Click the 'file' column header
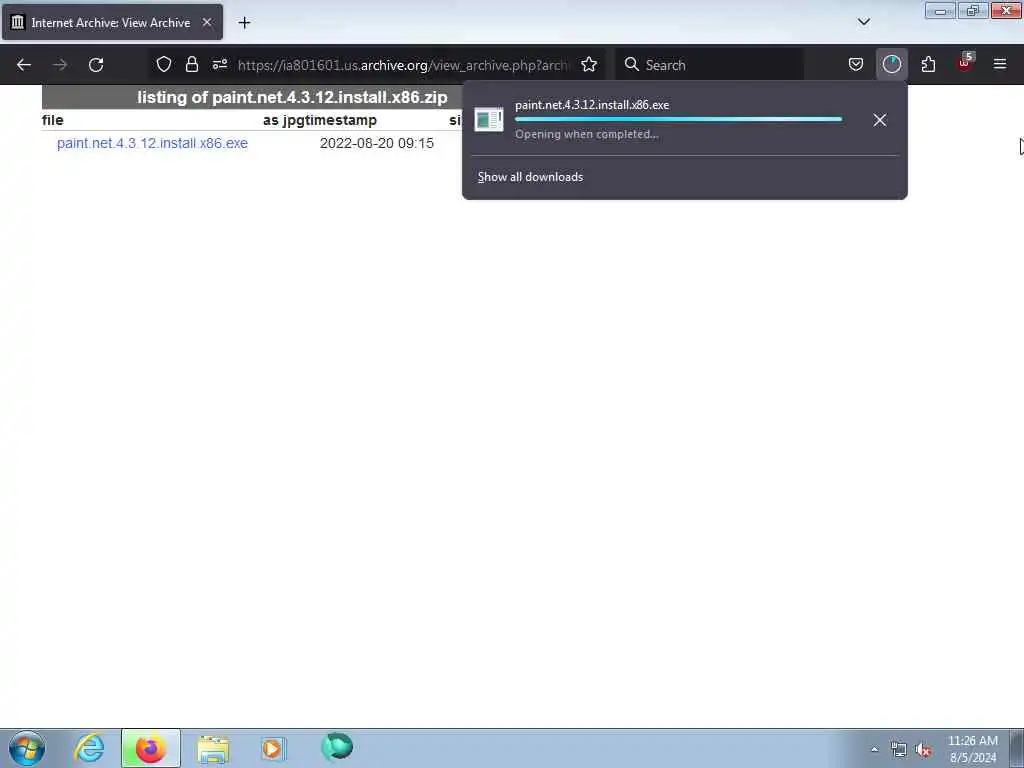 click(x=53, y=120)
